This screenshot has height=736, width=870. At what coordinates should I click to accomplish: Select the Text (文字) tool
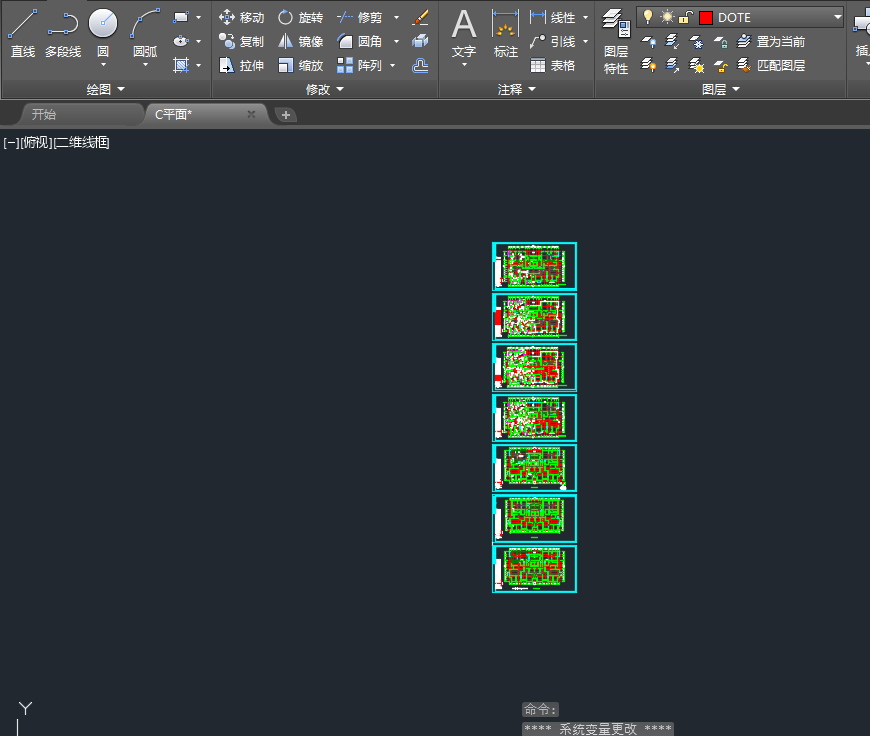pos(464,32)
